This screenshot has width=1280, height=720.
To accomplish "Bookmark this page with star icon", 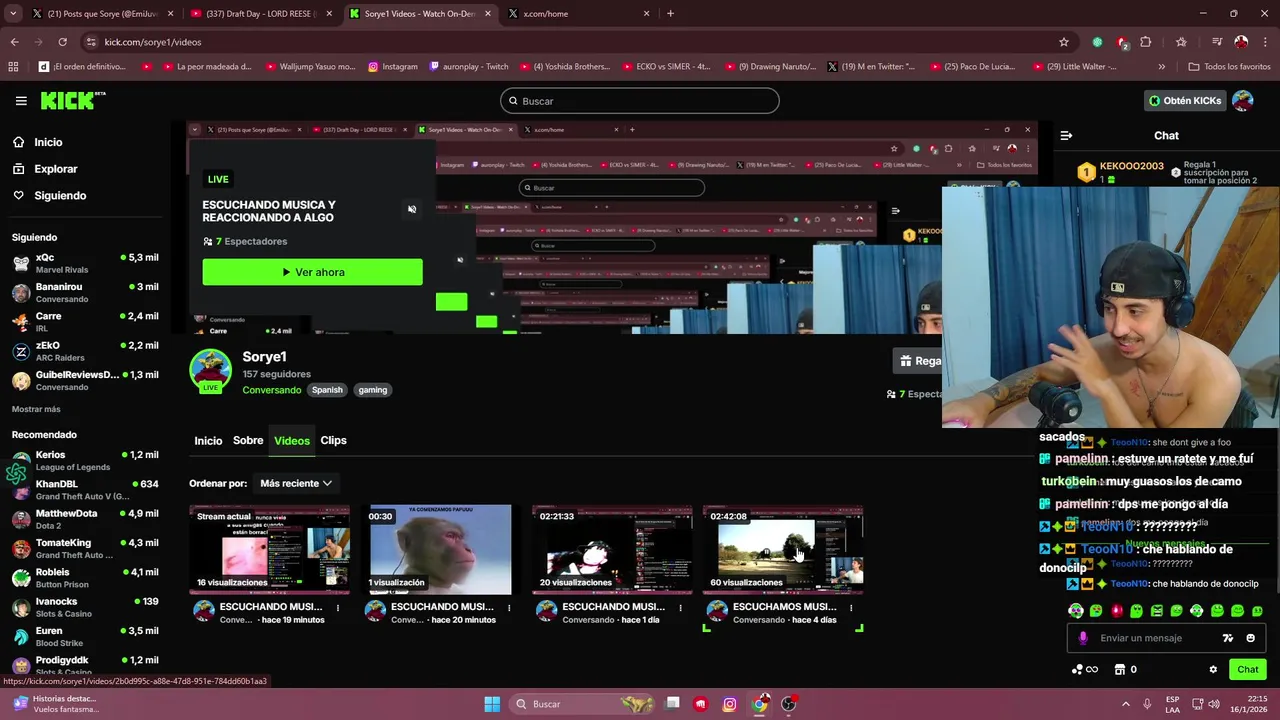I will pyautogui.click(x=1064, y=42).
